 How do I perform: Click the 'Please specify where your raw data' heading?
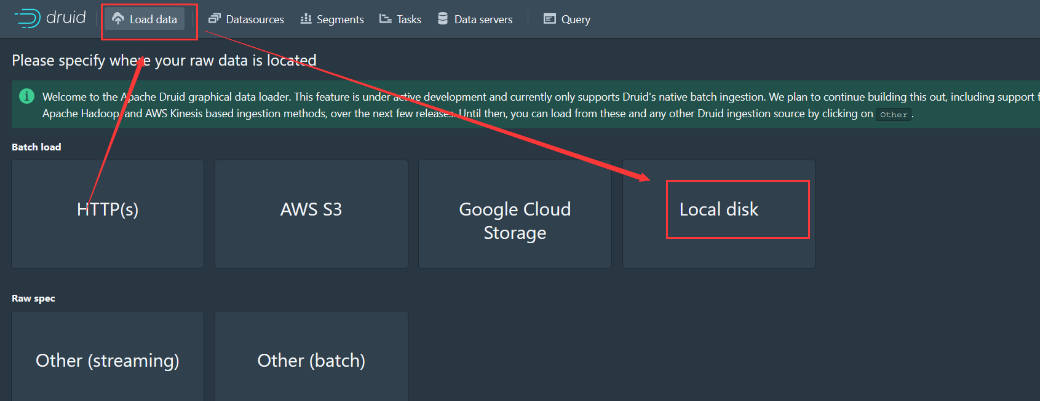pos(164,60)
